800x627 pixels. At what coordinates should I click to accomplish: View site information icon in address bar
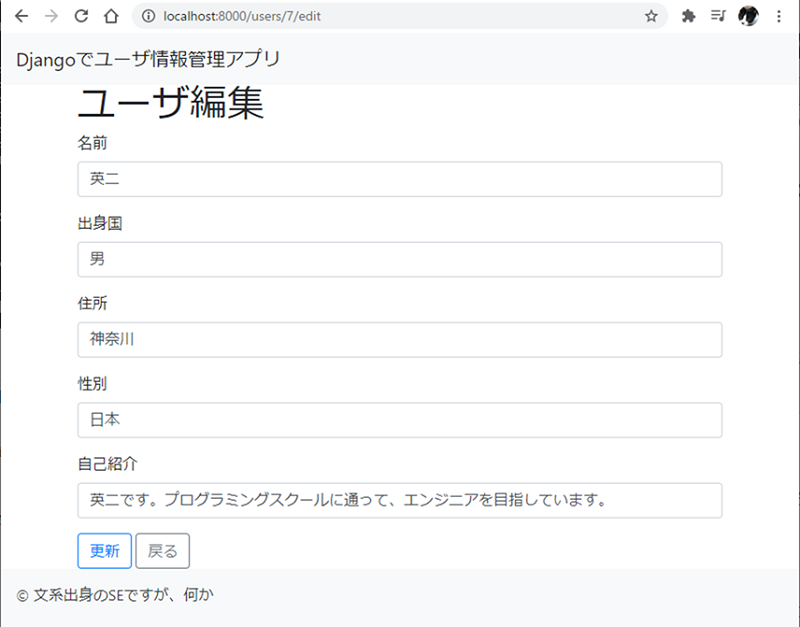[148, 16]
